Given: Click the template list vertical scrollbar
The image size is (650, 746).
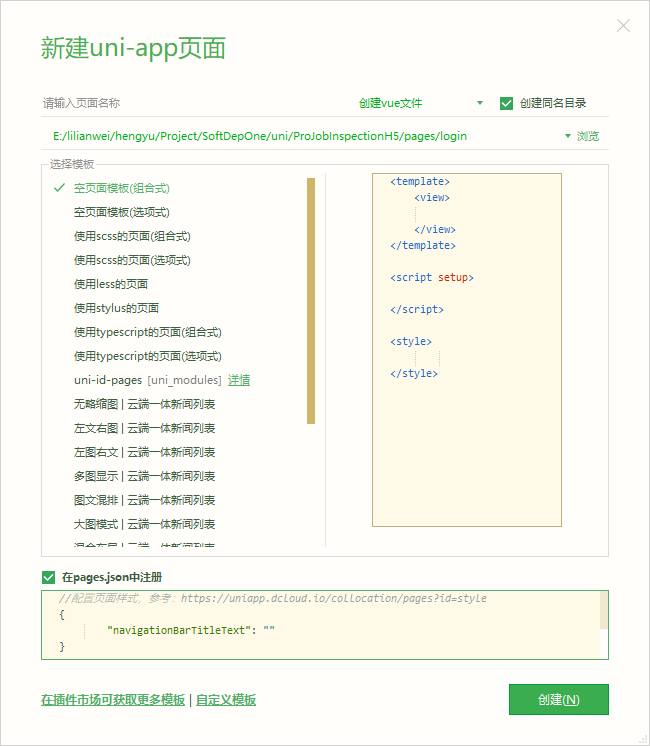Looking at the screenshot, I should click(x=311, y=301).
